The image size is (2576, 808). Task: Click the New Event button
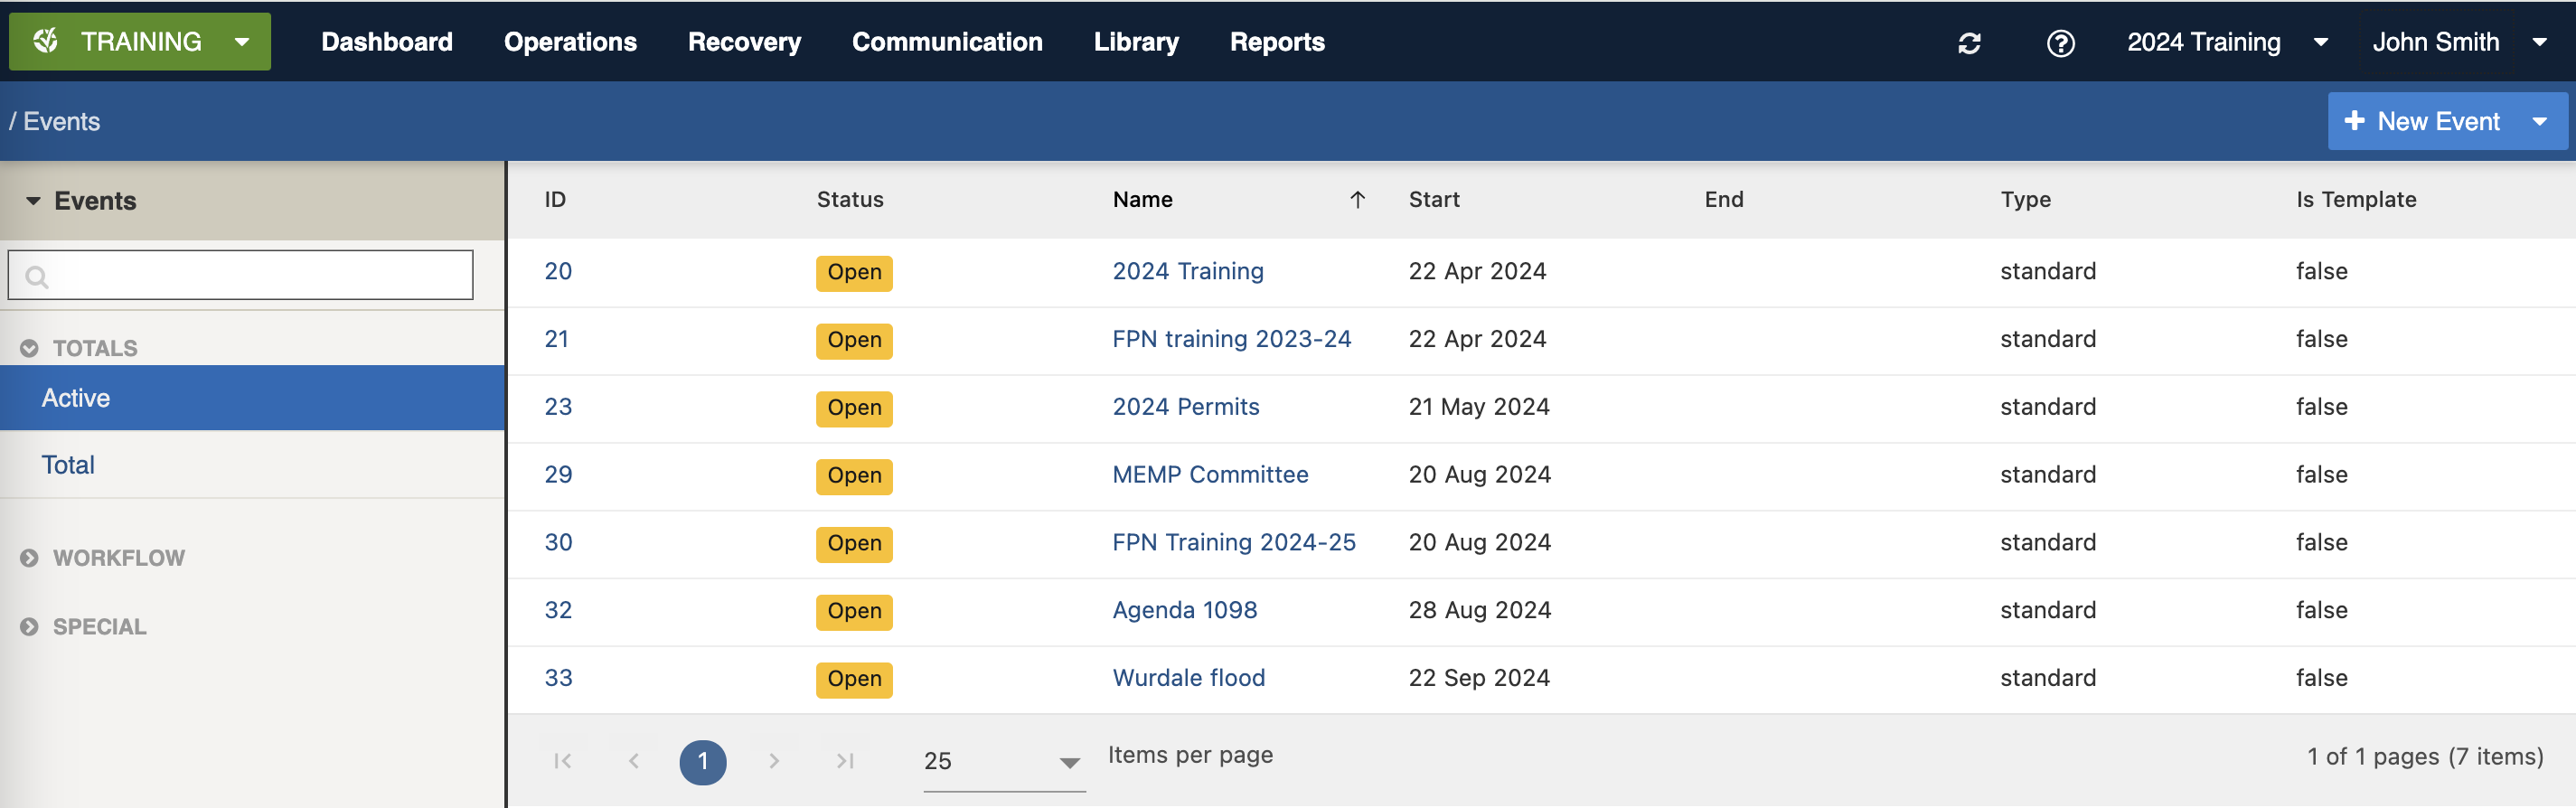(x=2424, y=121)
